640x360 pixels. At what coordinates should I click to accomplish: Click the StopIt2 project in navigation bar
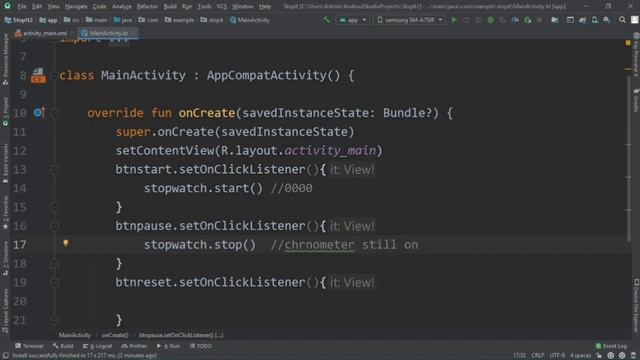coord(18,20)
